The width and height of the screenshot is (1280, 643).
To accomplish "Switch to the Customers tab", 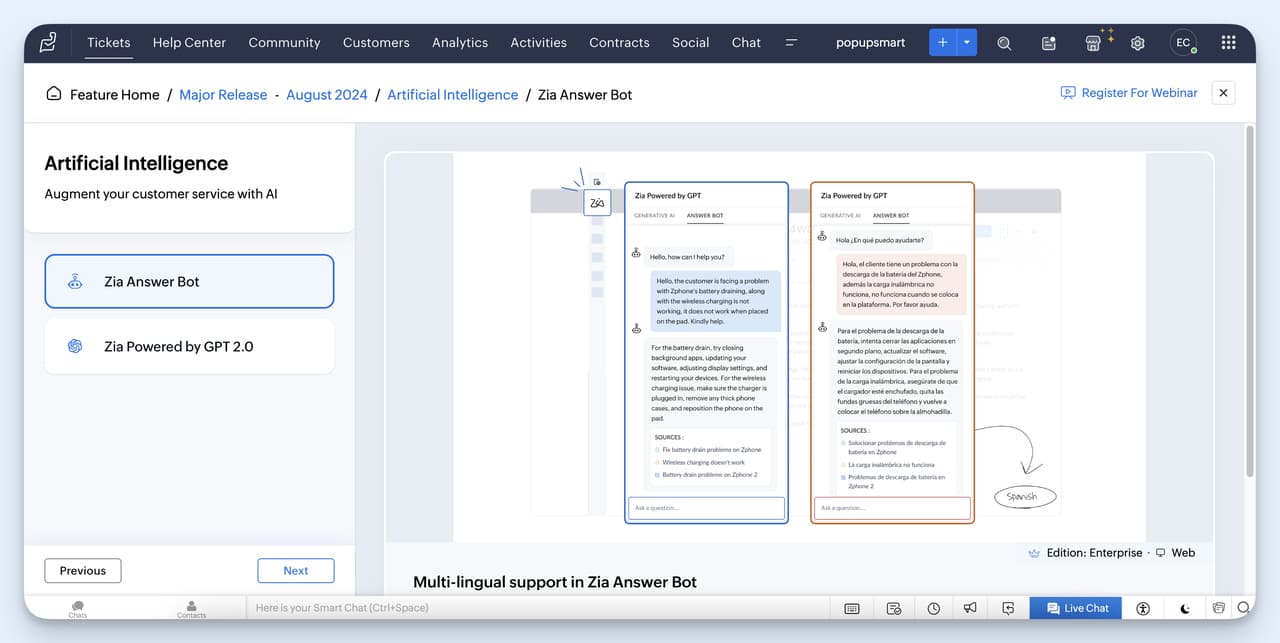I will 376,43.
